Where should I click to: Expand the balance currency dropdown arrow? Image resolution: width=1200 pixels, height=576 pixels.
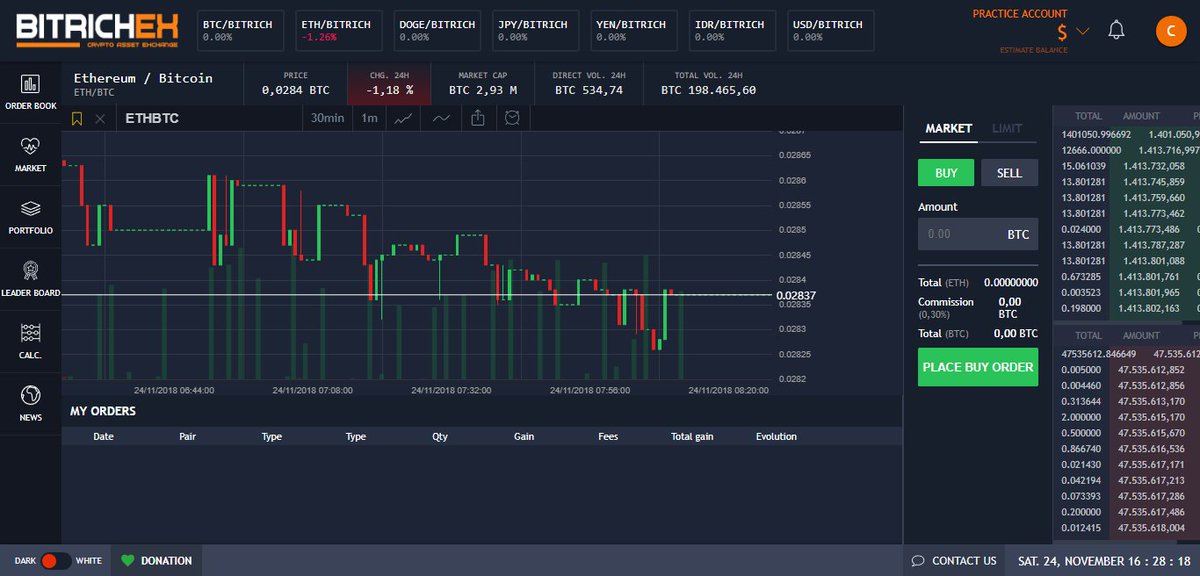[1083, 31]
